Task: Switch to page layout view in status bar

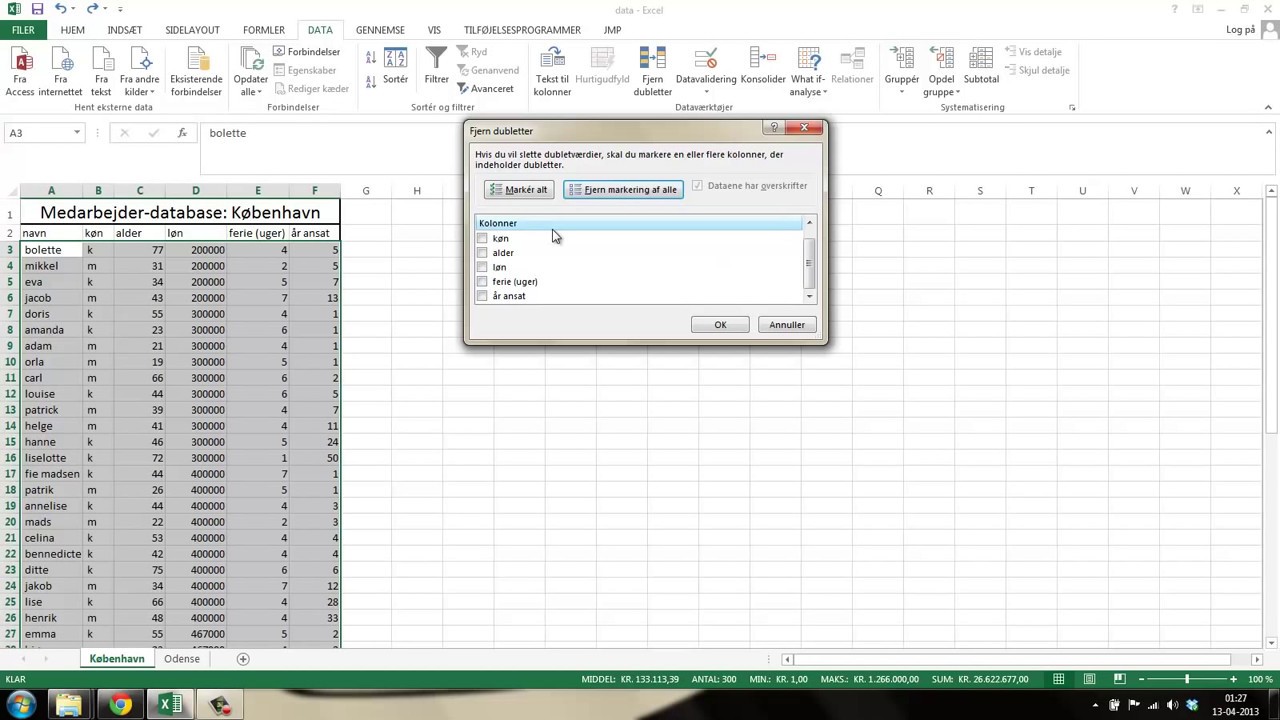Action: (1089, 679)
